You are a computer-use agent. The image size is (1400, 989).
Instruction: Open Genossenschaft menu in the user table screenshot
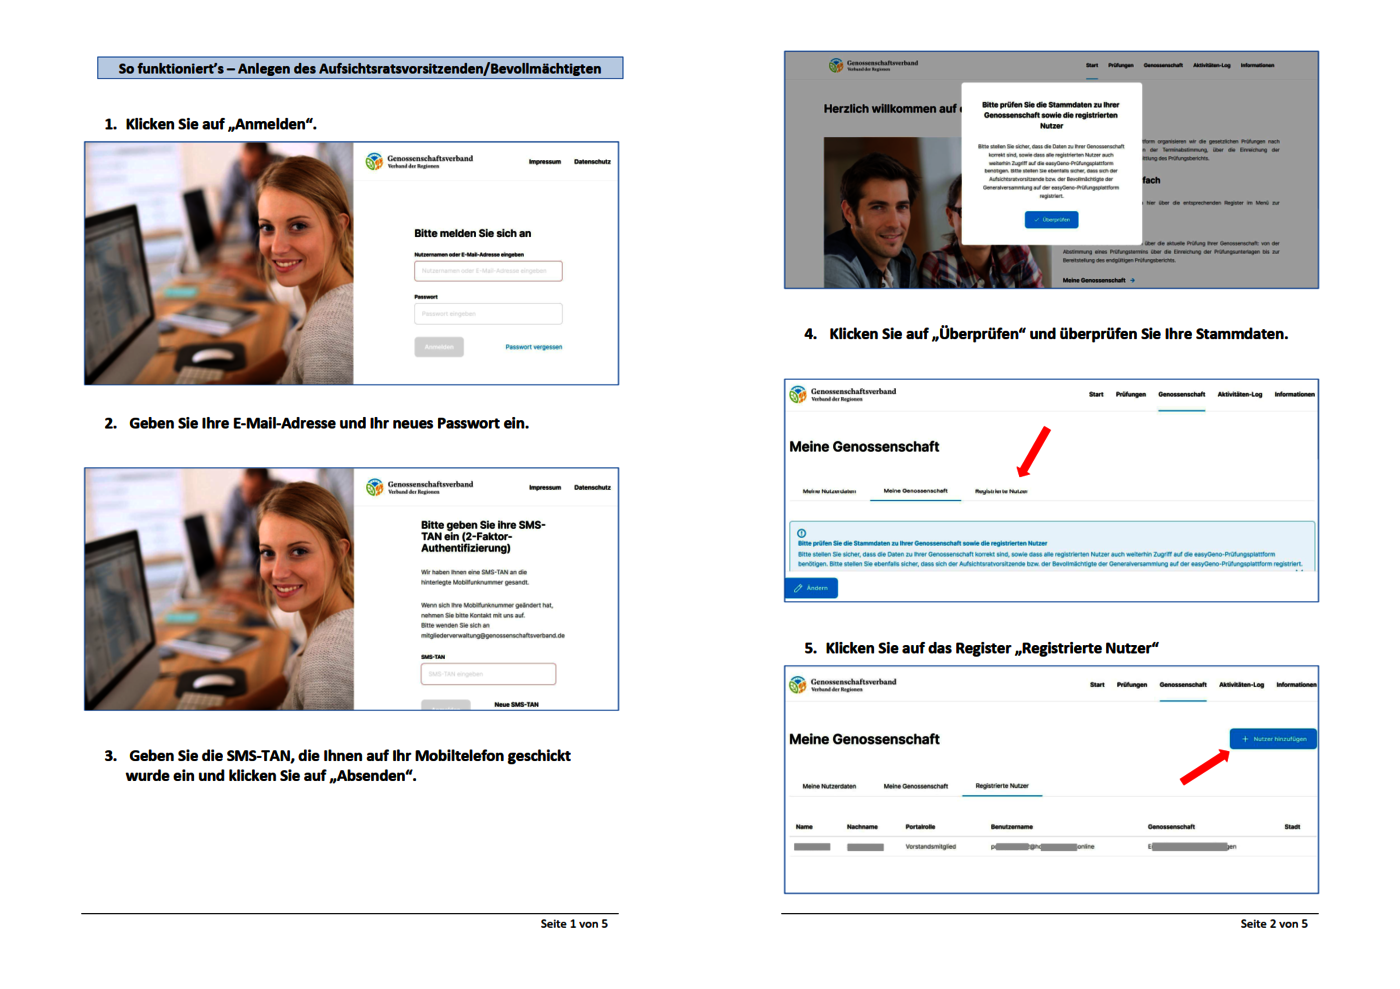(1183, 685)
